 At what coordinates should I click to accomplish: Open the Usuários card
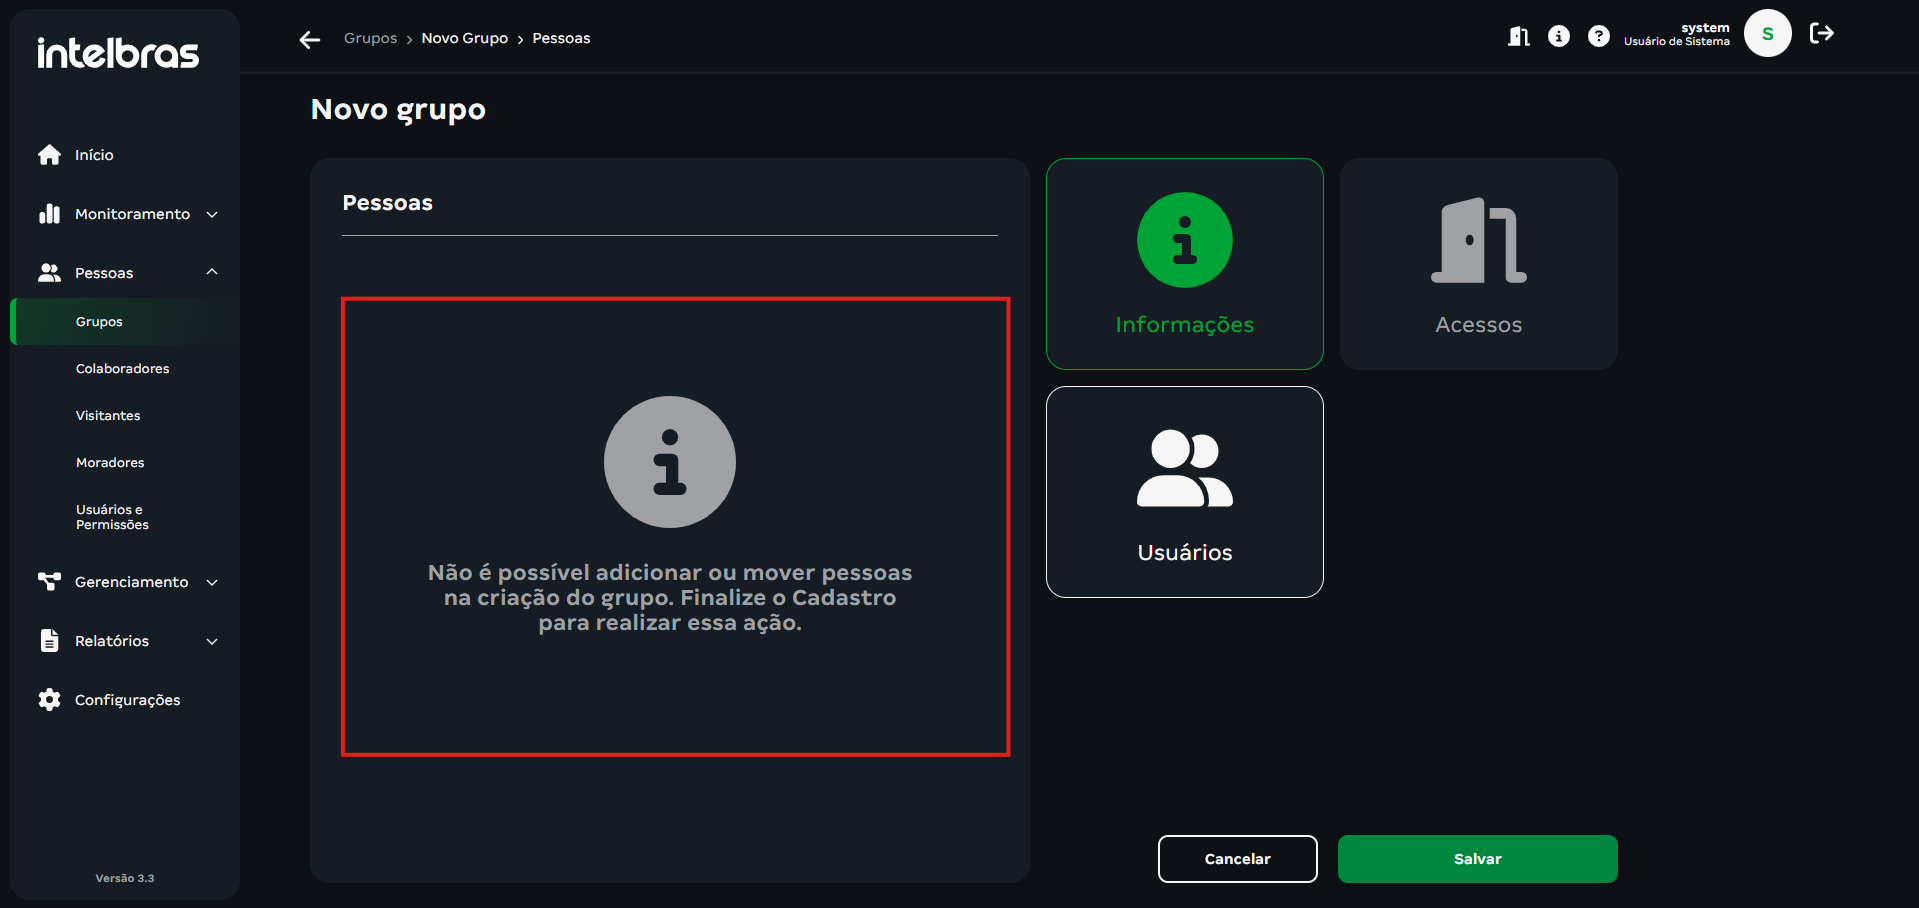point(1184,492)
